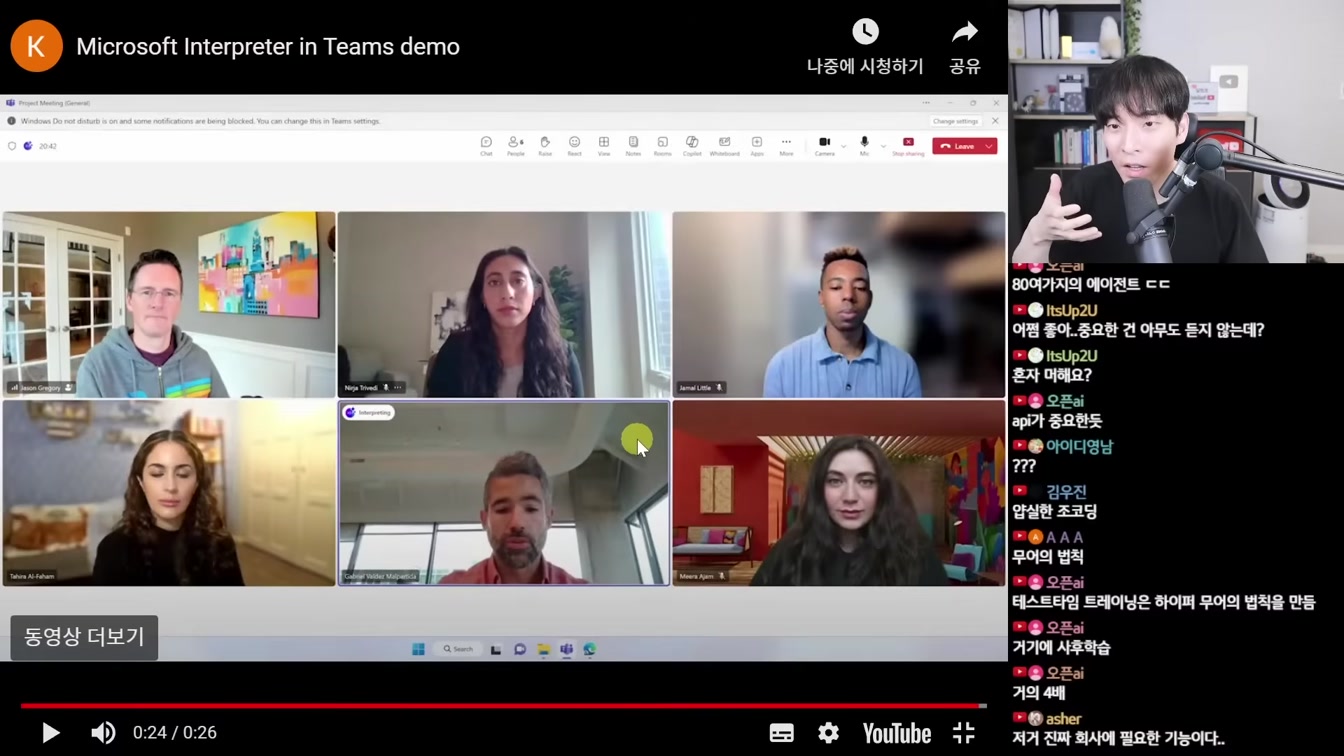Play the paused video
The image size is (1344, 756).
coord(50,733)
